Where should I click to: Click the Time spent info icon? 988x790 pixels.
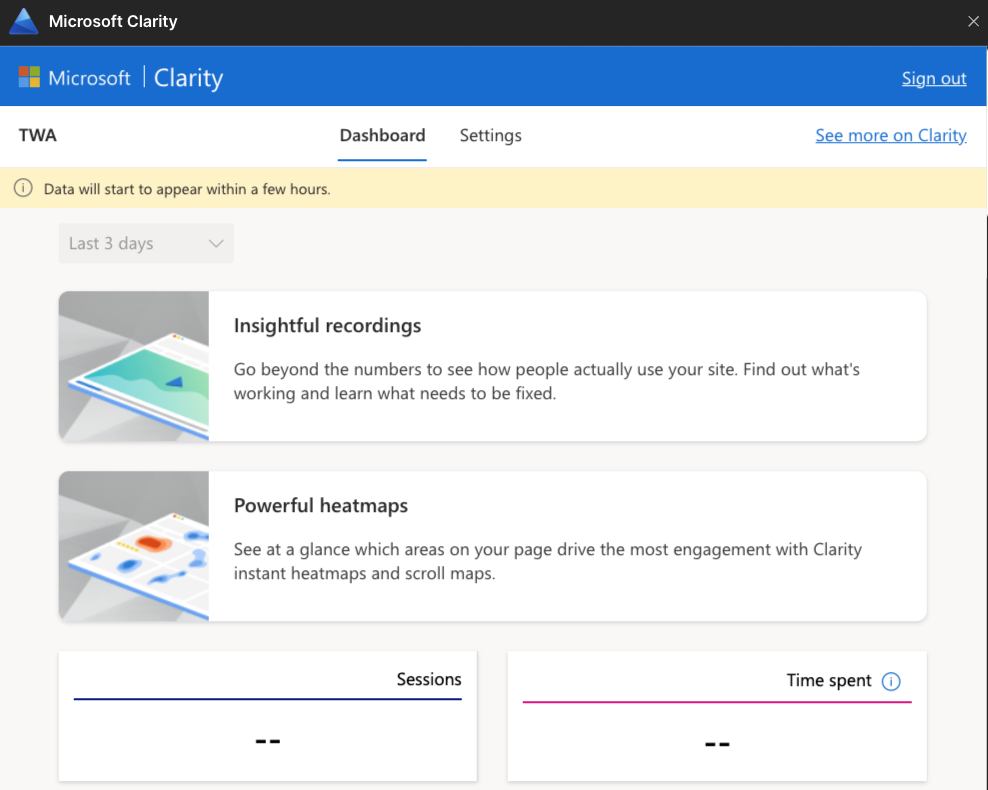click(x=890, y=681)
